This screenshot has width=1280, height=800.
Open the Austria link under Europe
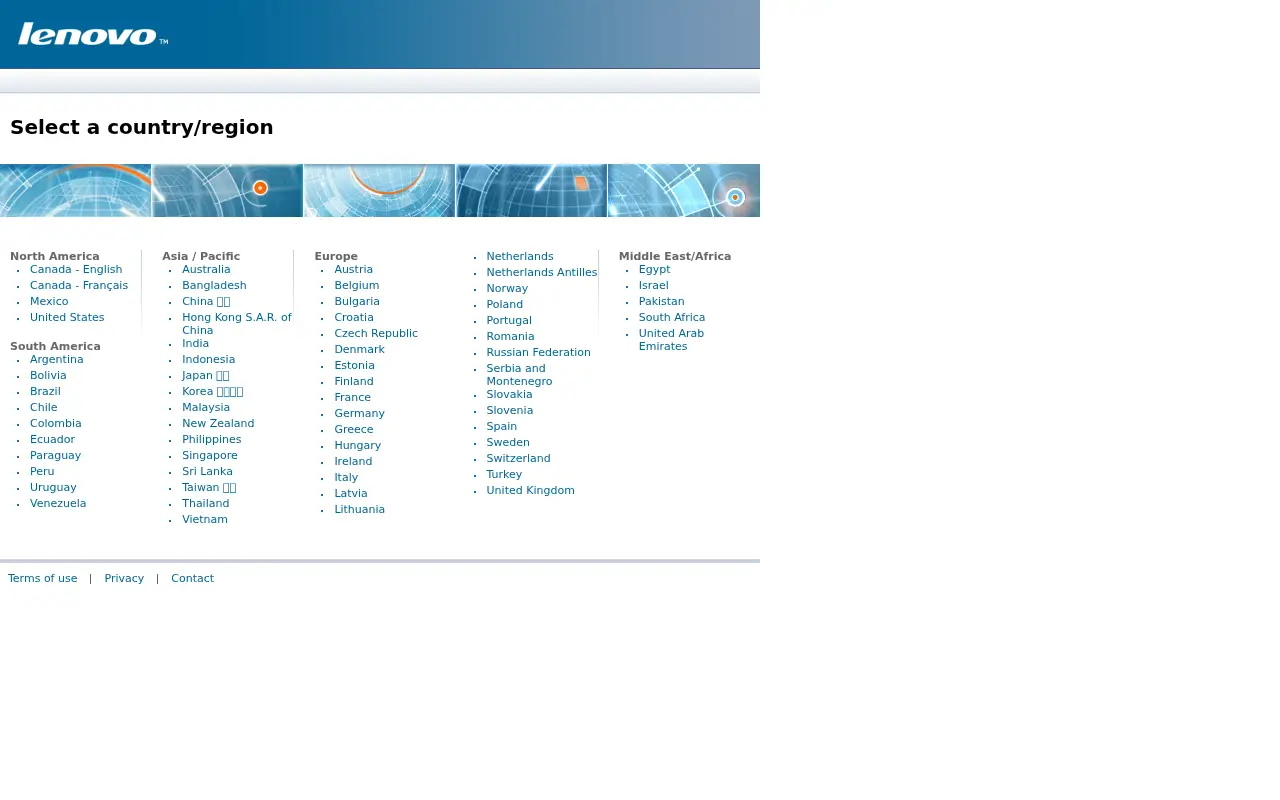point(353,269)
